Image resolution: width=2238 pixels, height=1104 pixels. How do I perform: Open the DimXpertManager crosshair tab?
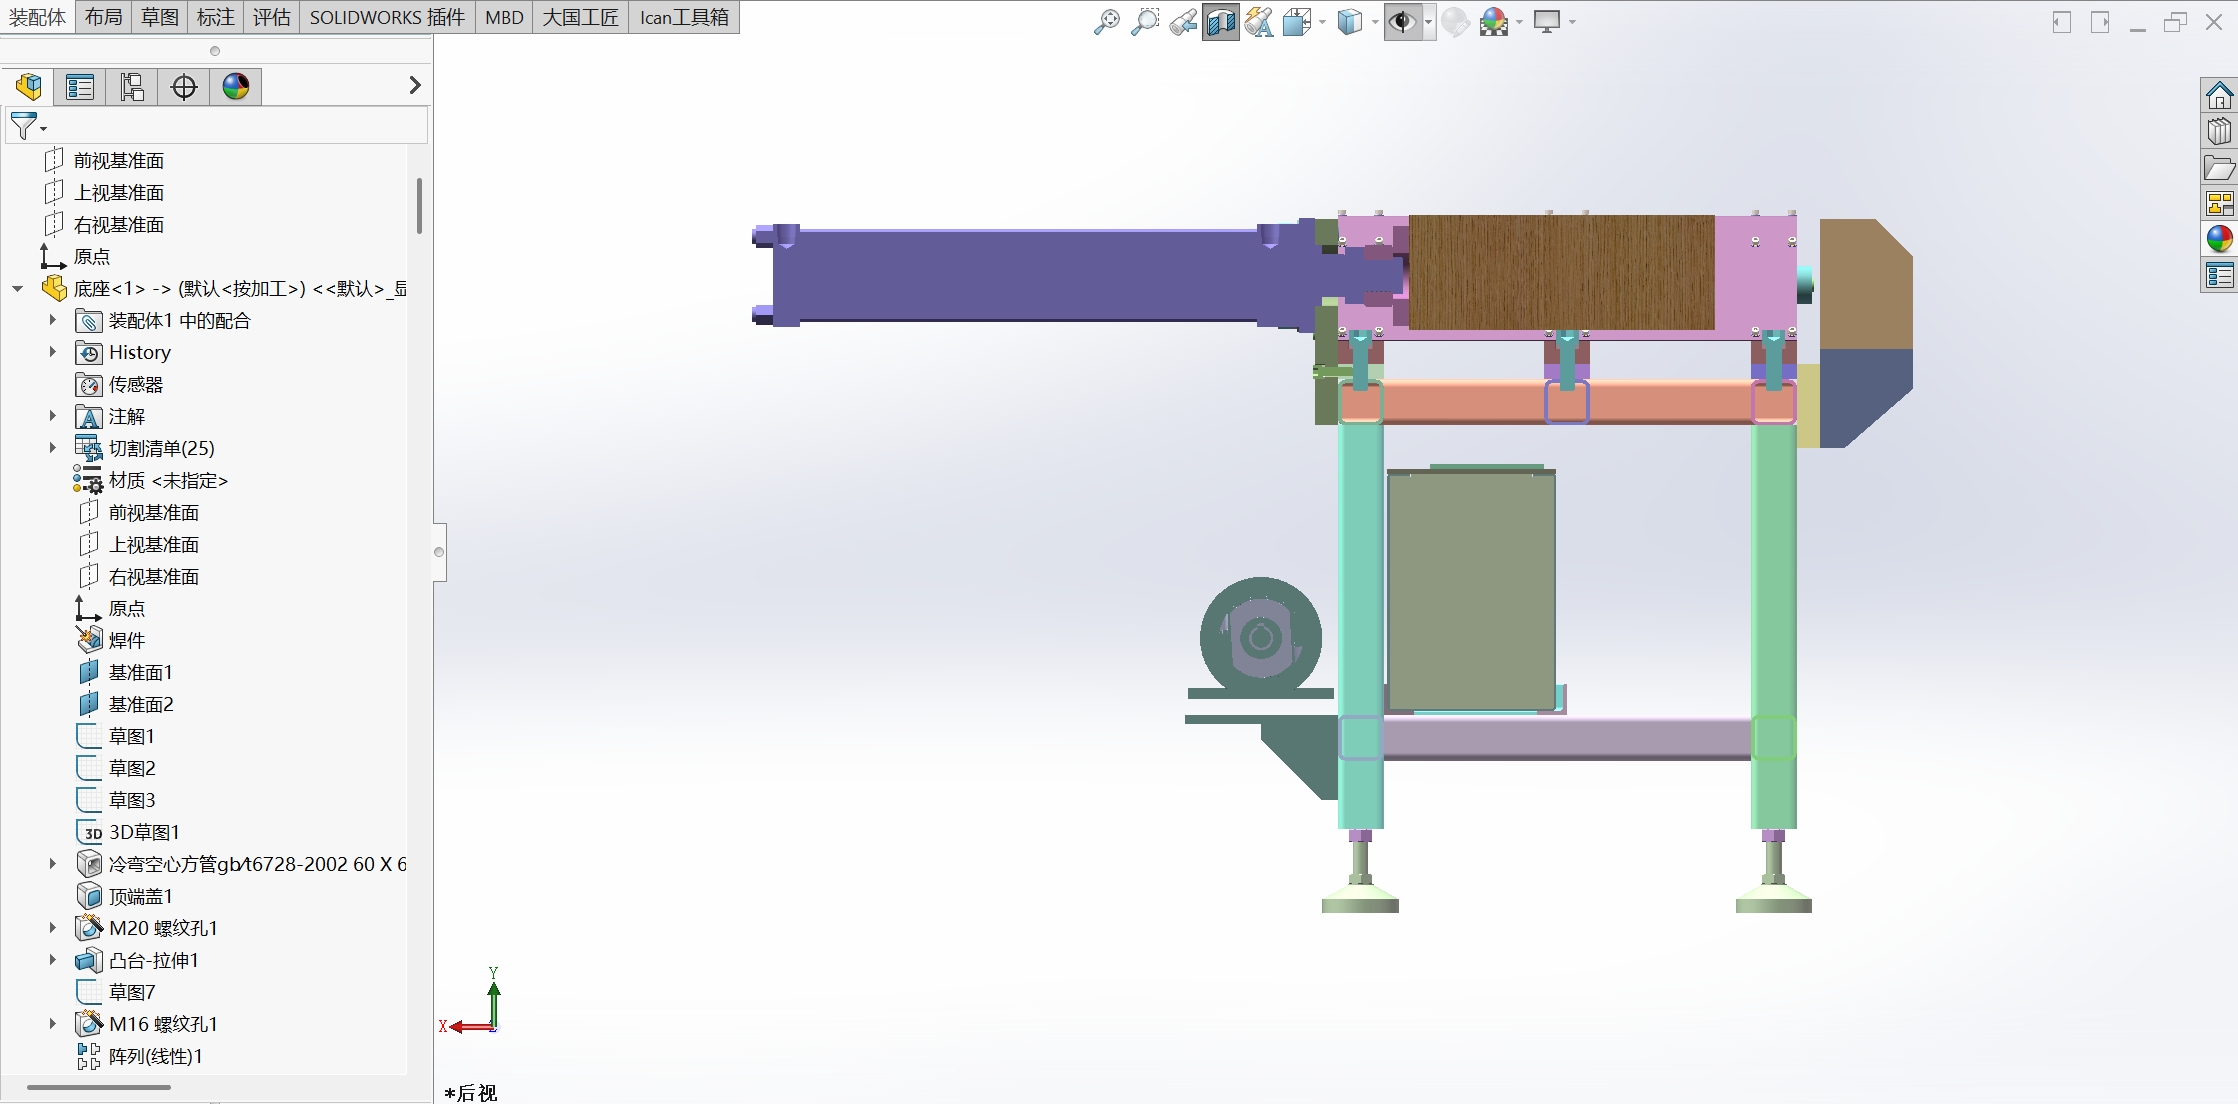coord(184,87)
